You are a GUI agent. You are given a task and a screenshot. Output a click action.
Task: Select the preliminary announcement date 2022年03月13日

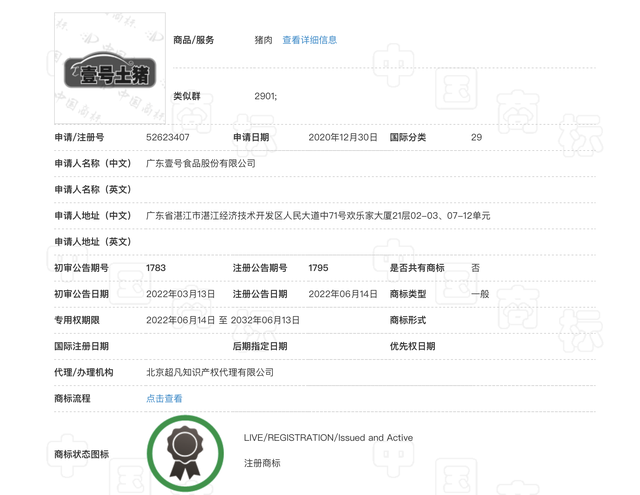(180, 294)
